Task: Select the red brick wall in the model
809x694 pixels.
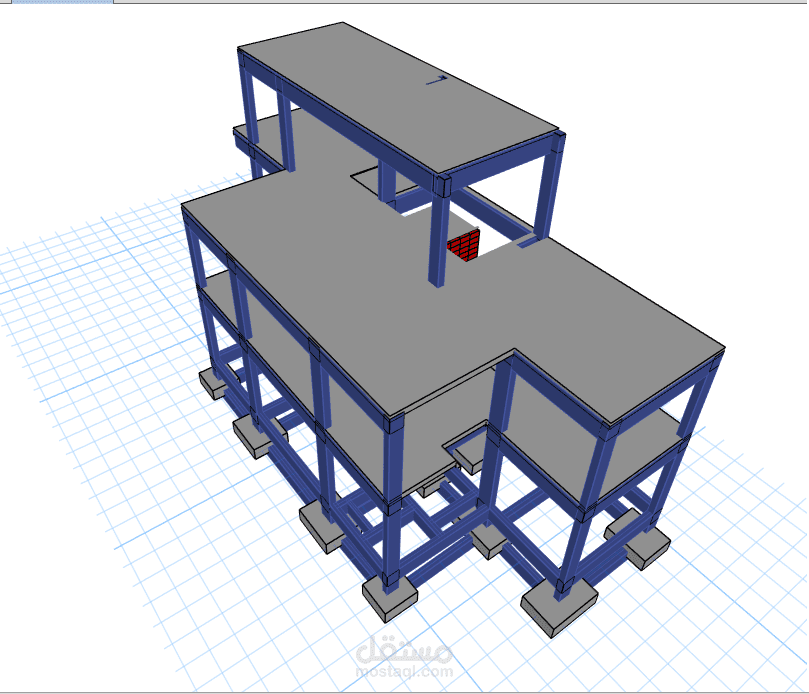Action: coord(464,245)
